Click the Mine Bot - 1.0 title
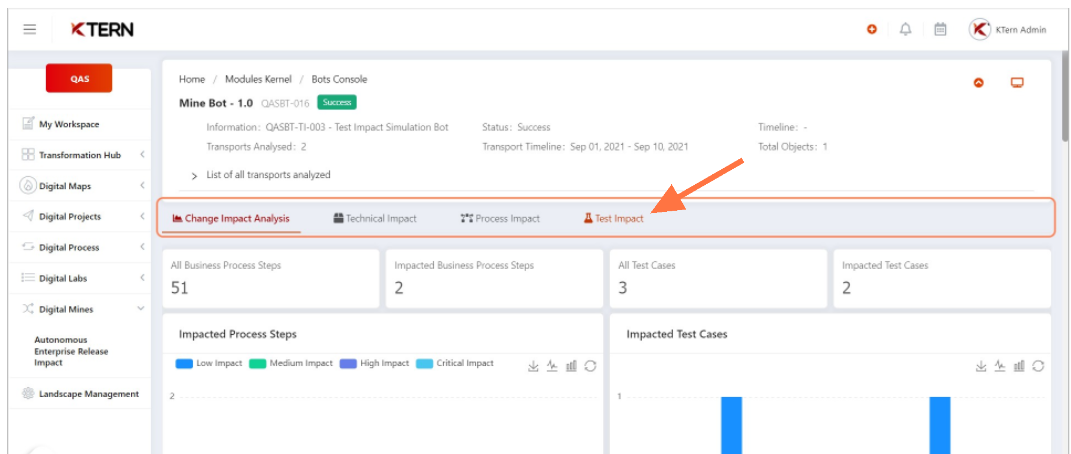This screenshot has width=1071, height=454. [216, 103]
